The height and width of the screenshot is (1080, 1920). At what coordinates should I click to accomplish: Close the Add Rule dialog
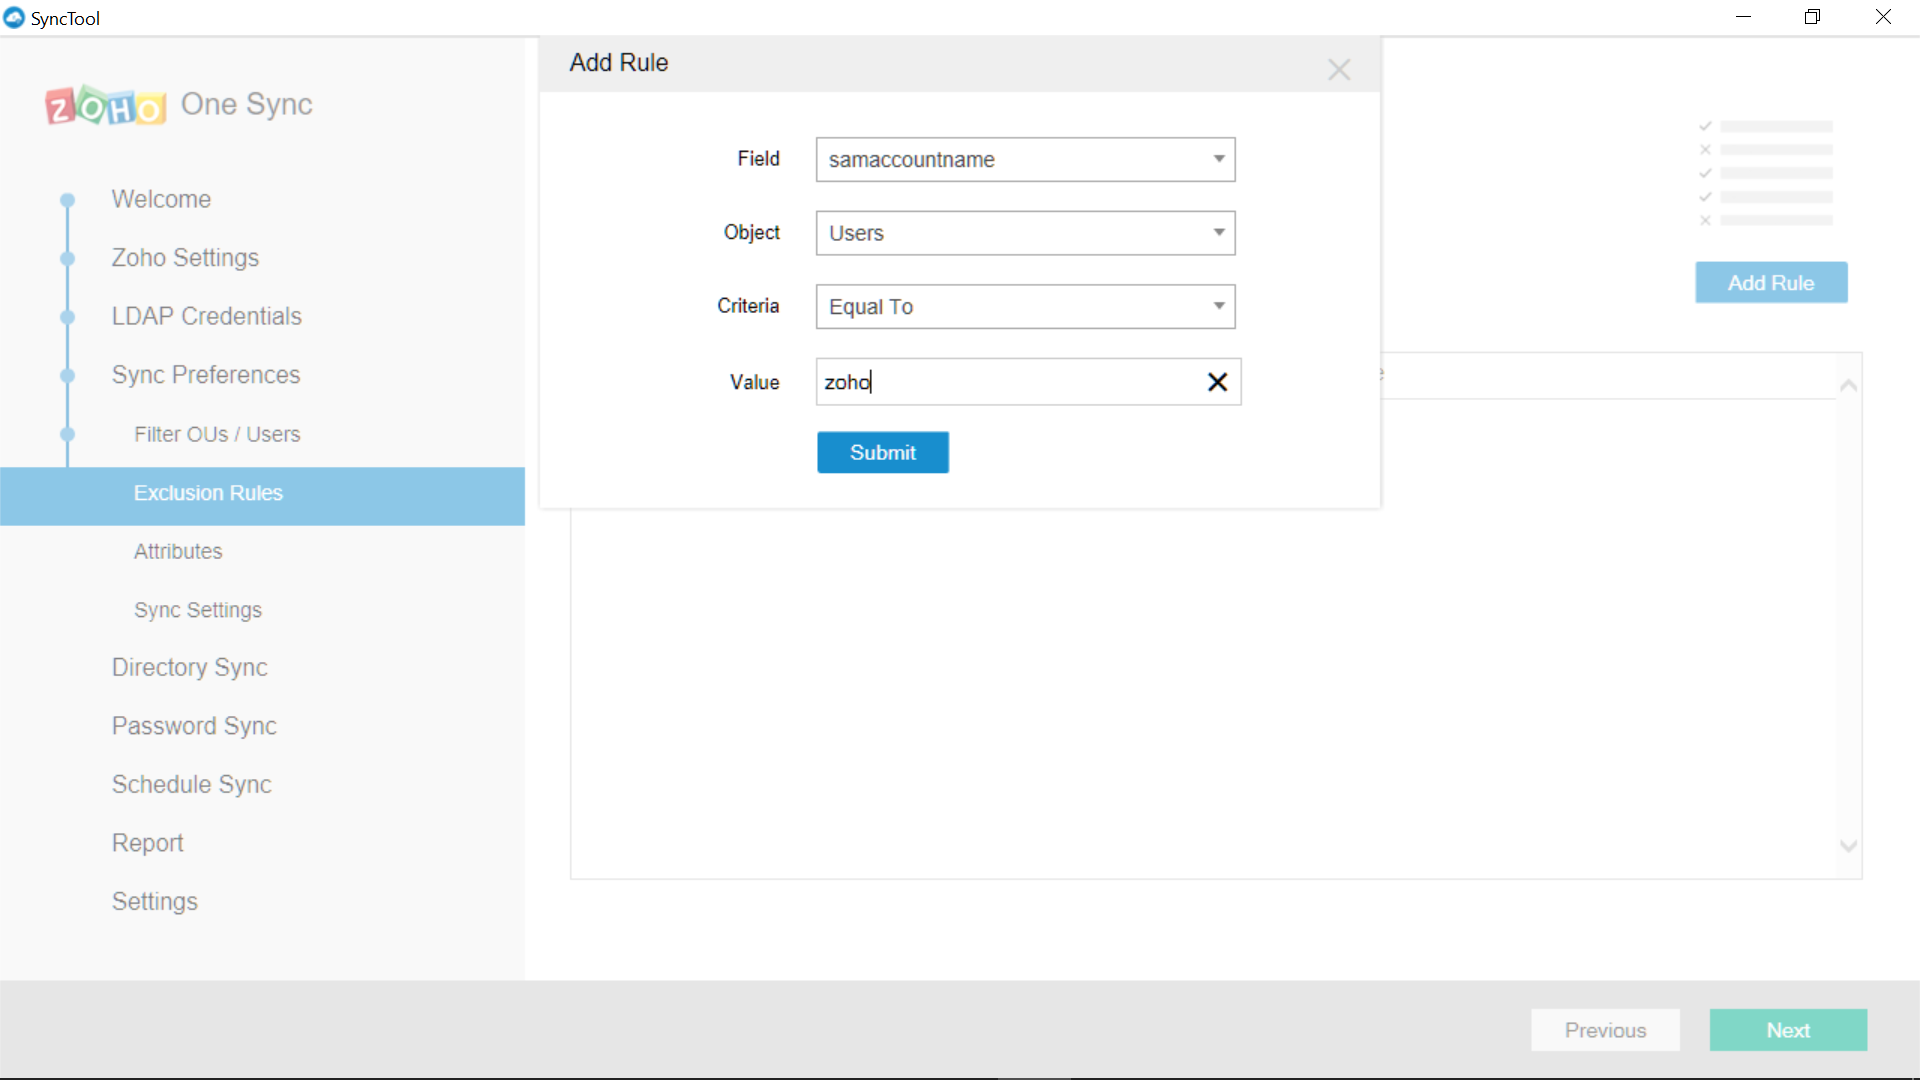(x=1339, y=69)
